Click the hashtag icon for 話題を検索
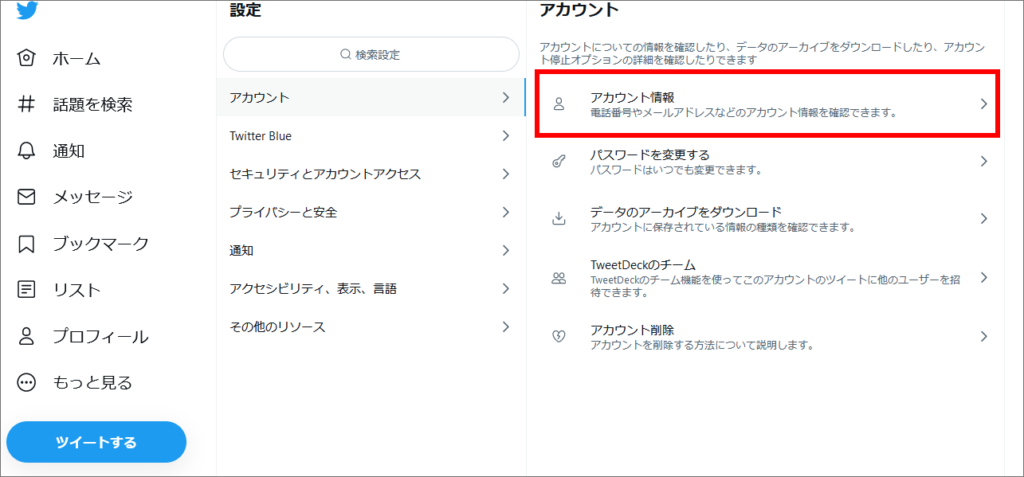This screenshot has width=1024, height=477. point(26,105)
